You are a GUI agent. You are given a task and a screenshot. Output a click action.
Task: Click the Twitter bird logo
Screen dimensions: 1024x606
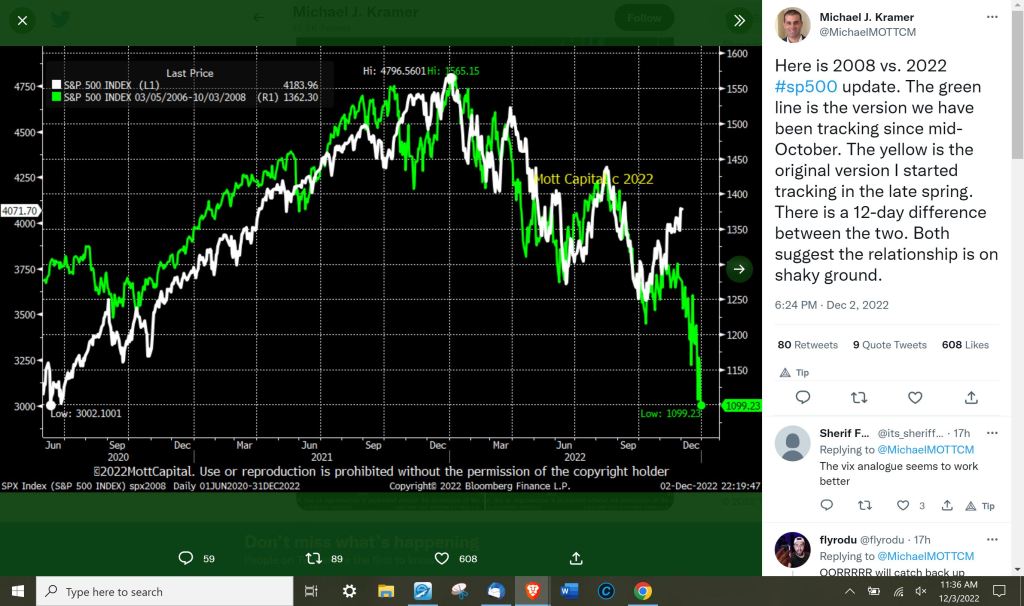60,20
